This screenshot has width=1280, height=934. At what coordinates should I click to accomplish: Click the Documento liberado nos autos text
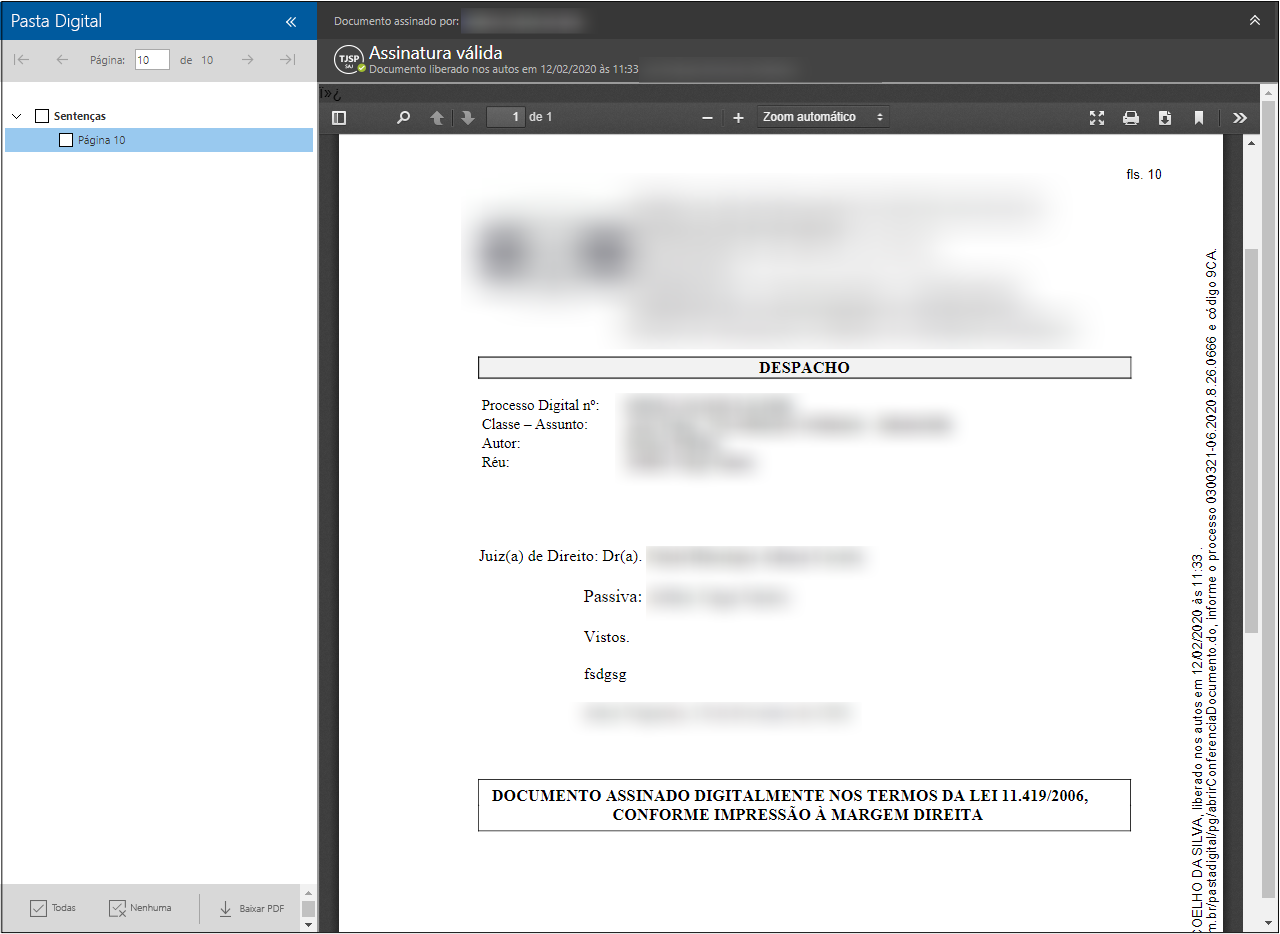(x=504, y=70)
